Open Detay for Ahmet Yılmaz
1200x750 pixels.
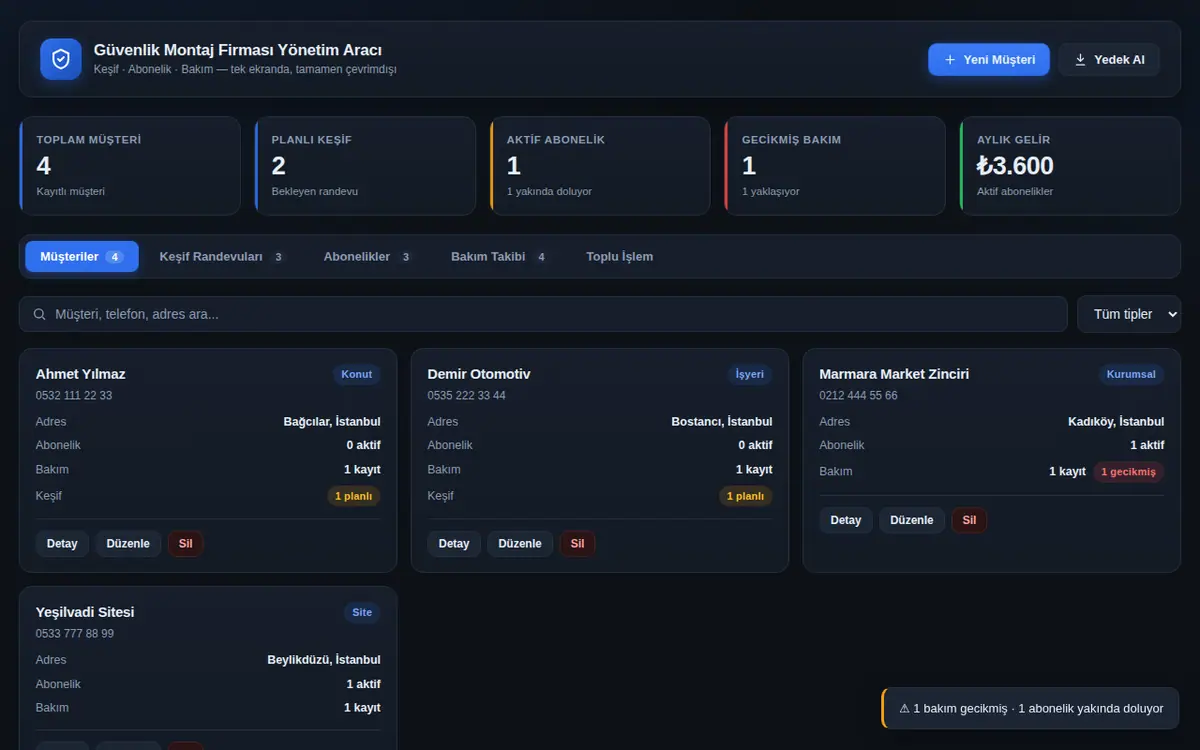[62, 544]
